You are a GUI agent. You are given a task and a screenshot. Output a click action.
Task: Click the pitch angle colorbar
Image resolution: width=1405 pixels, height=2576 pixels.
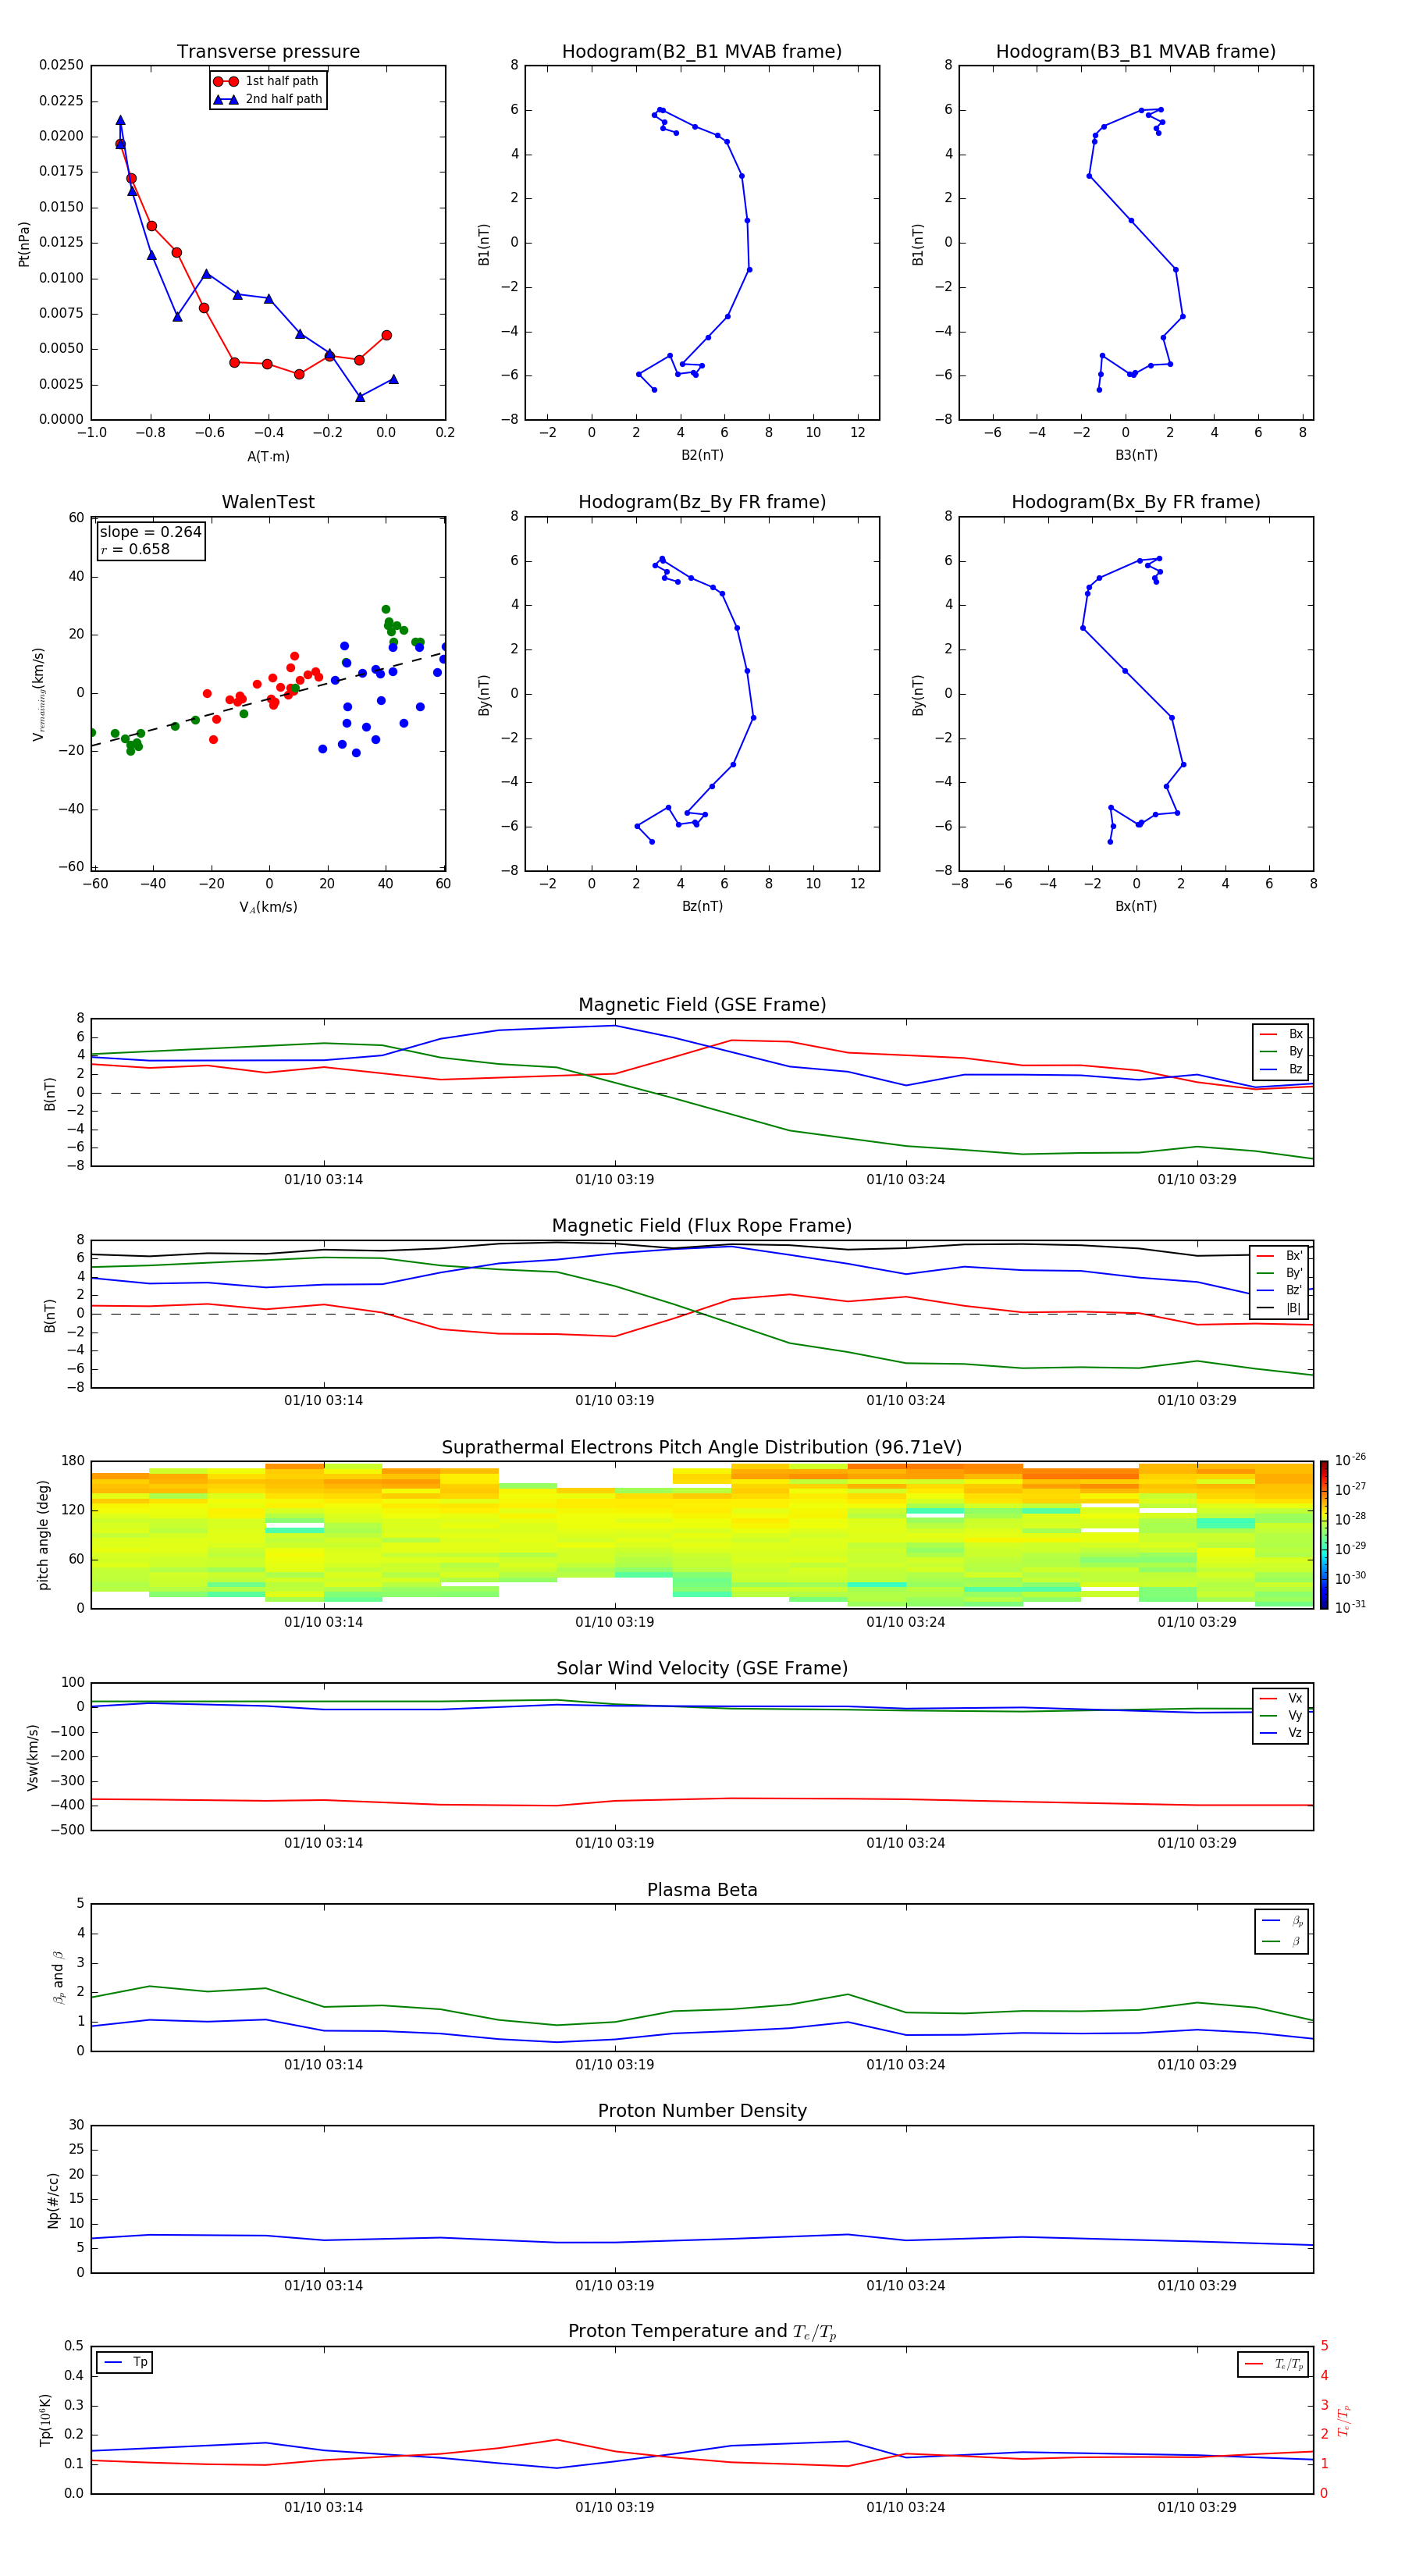tap(1324, 1534)
